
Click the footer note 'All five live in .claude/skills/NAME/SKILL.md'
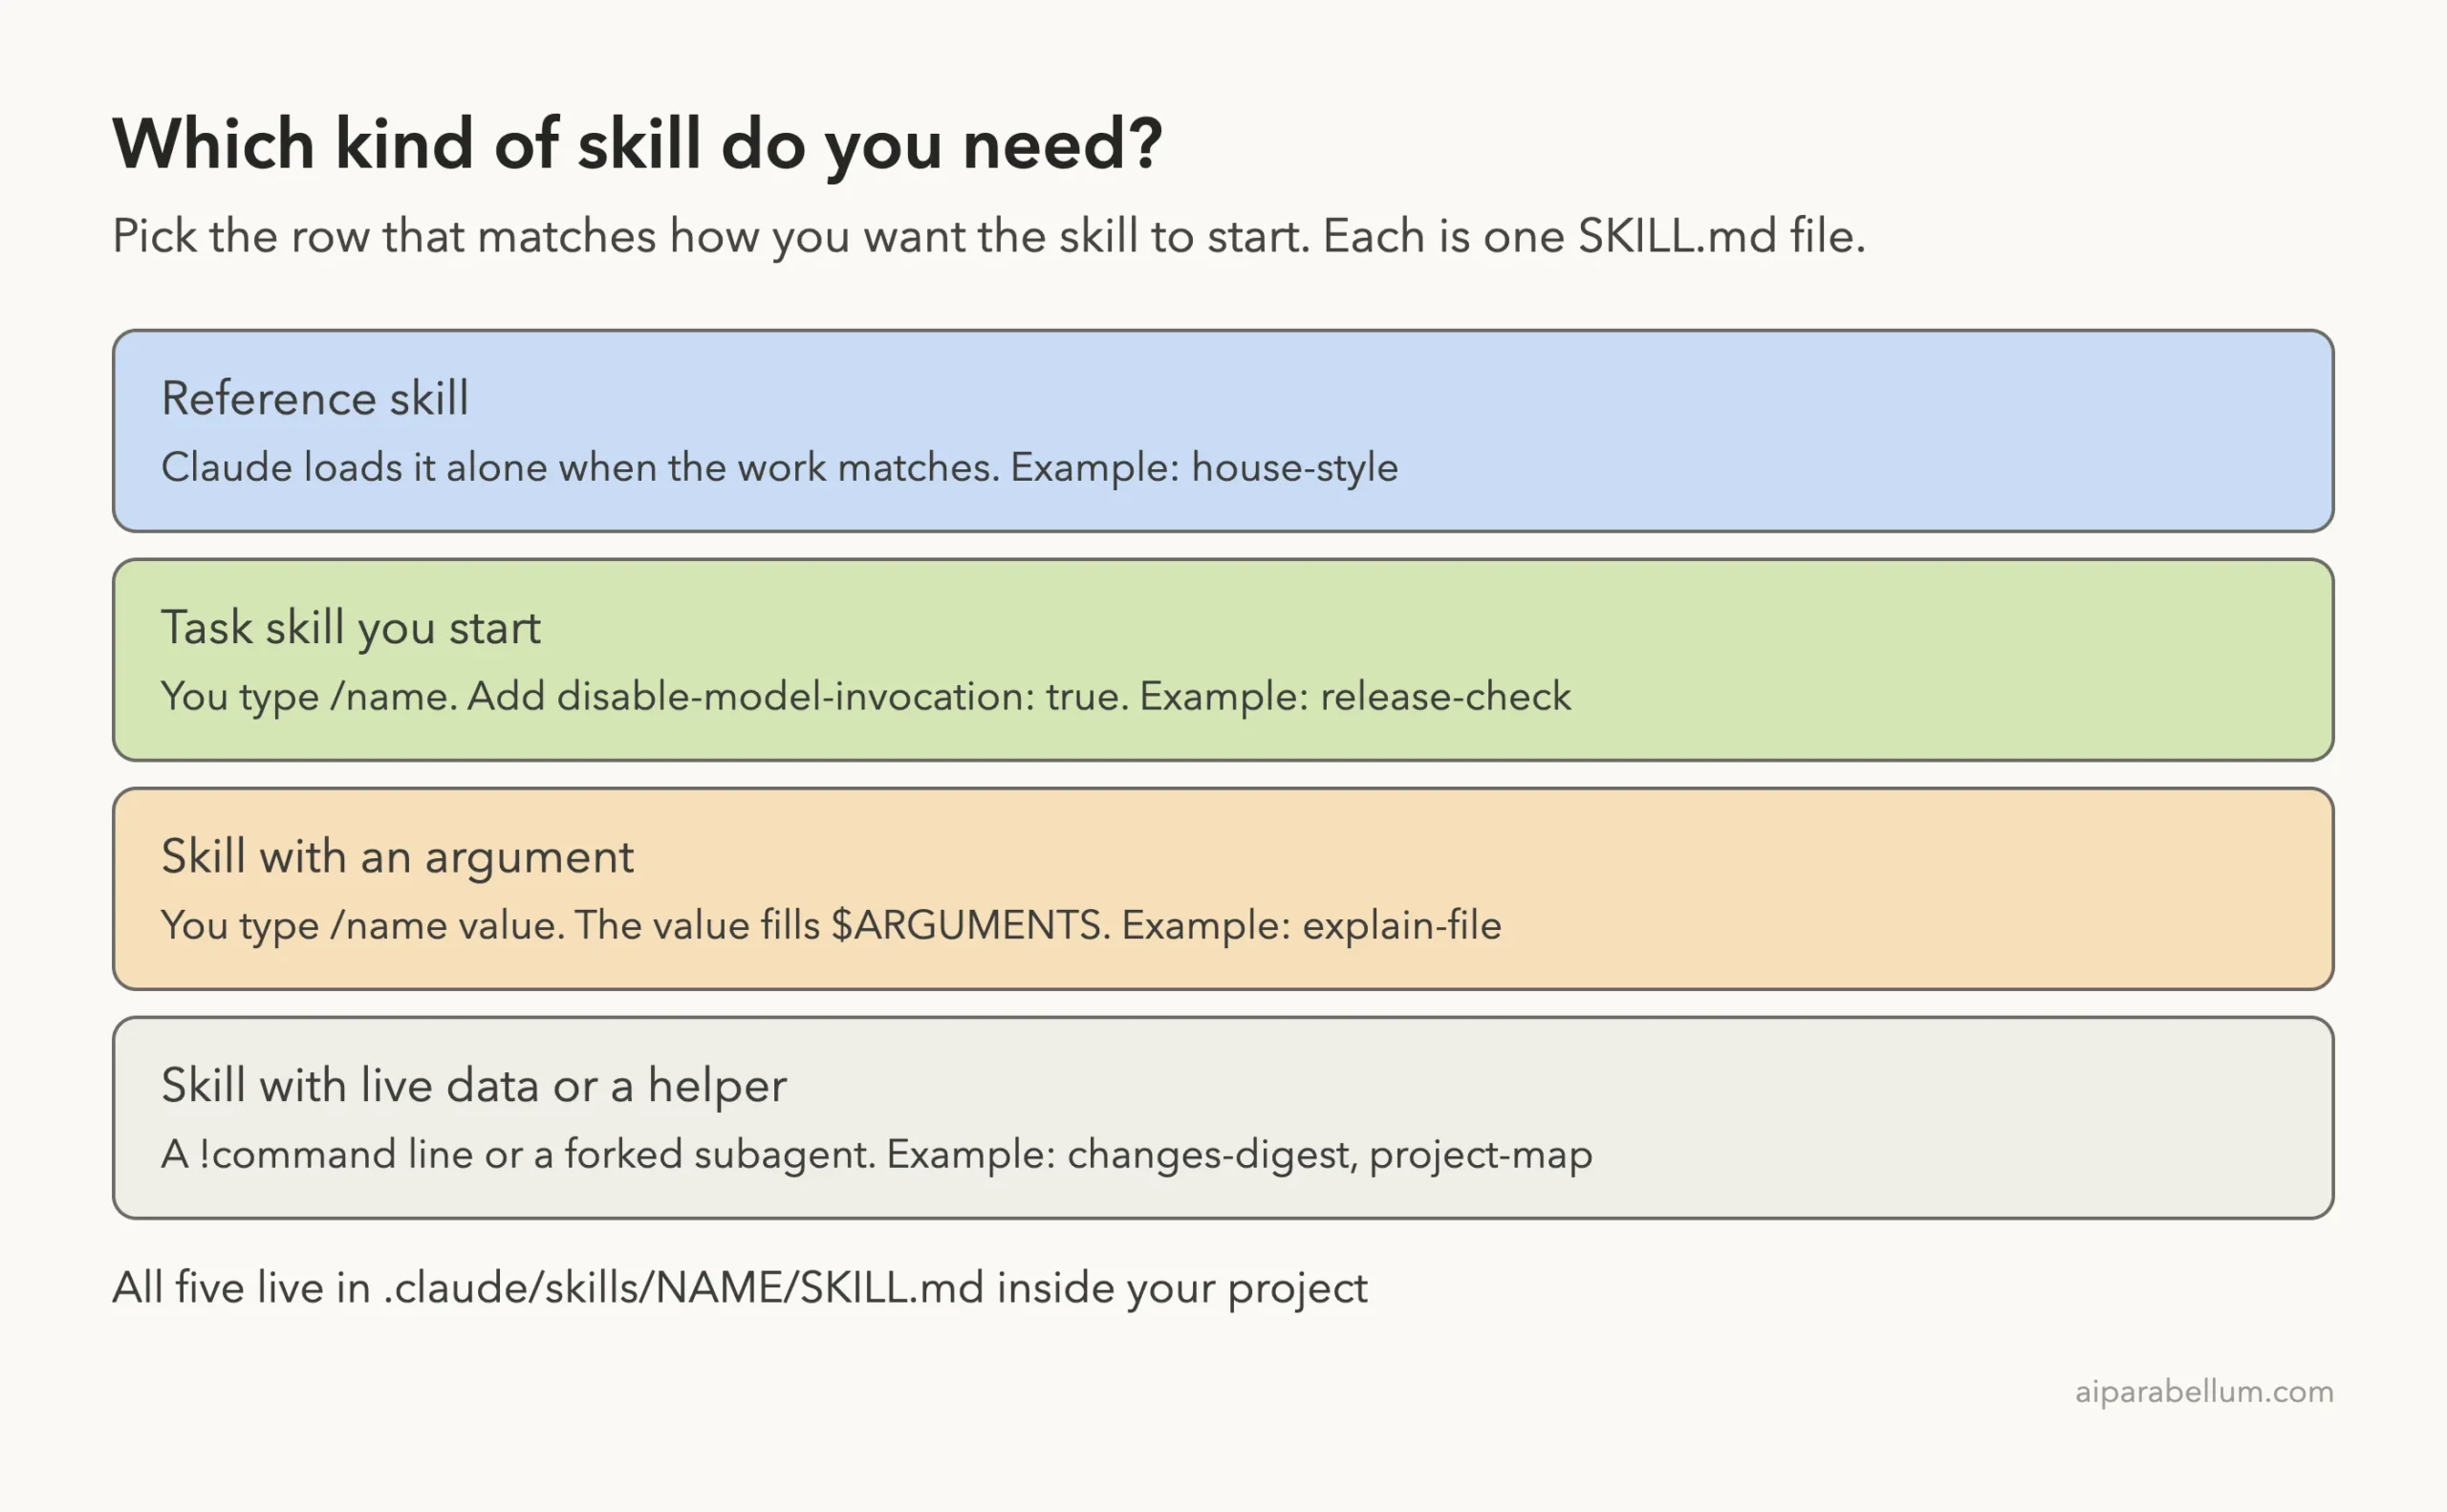(739, 1288)
